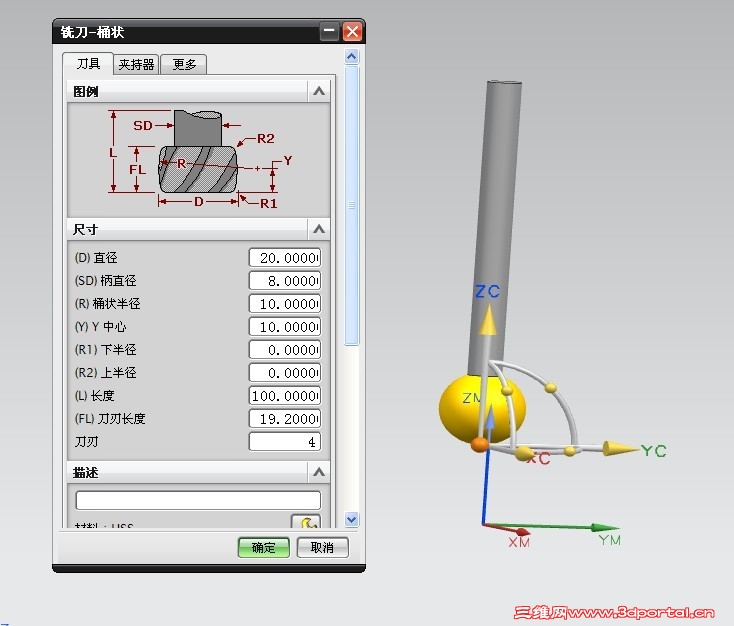Viewport: 734px width, 626px height.
Task: Close the 铣刀-桶状 dialog
Action: point(352,32)
